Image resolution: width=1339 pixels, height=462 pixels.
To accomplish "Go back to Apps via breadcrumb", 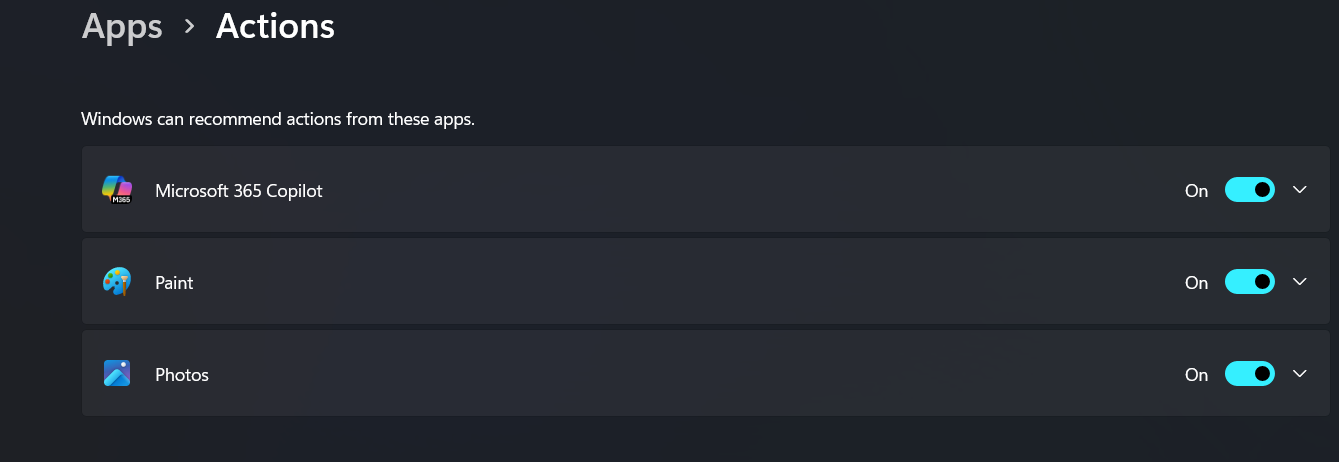I will [x=122, y=26].
